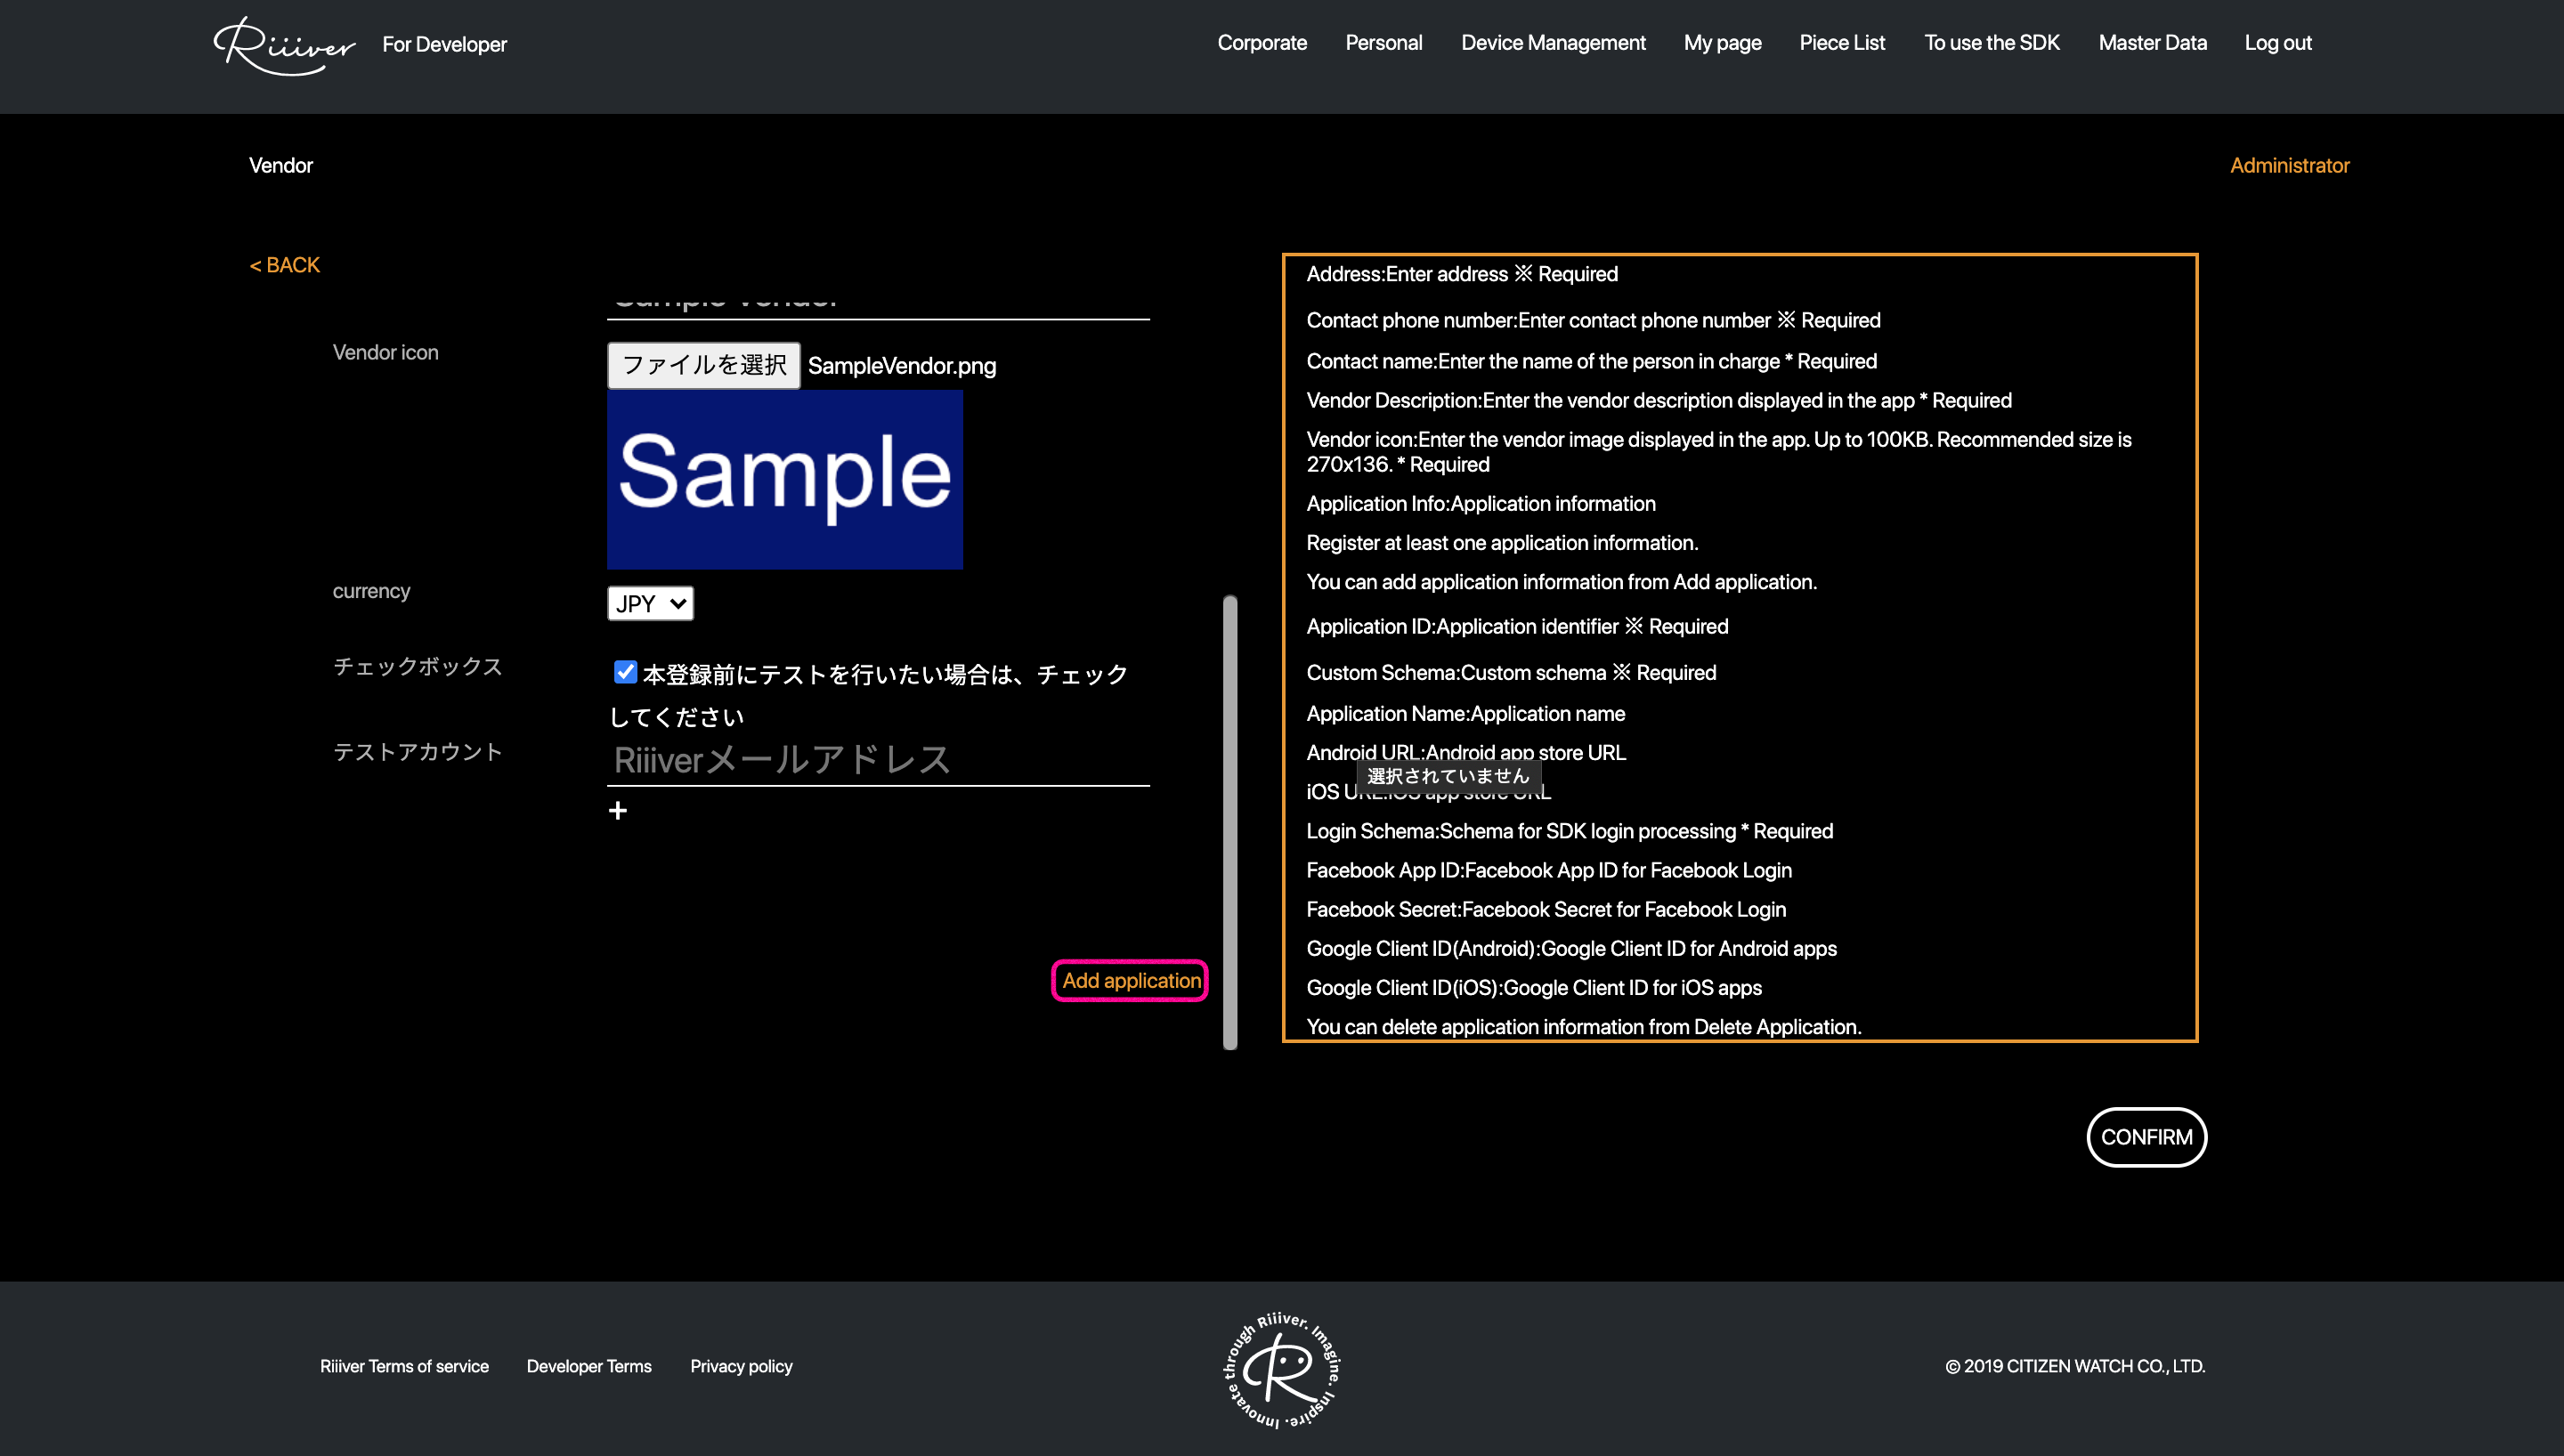
Task: Open the JPY currency dropdown
Action: pos(650,603)
